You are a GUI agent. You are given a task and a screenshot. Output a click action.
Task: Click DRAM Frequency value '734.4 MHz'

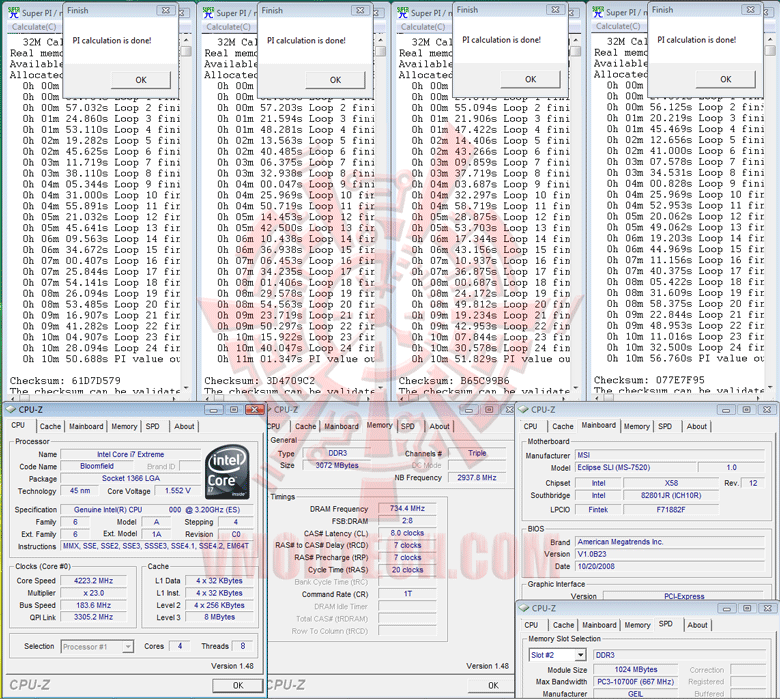tap(407, 508)
